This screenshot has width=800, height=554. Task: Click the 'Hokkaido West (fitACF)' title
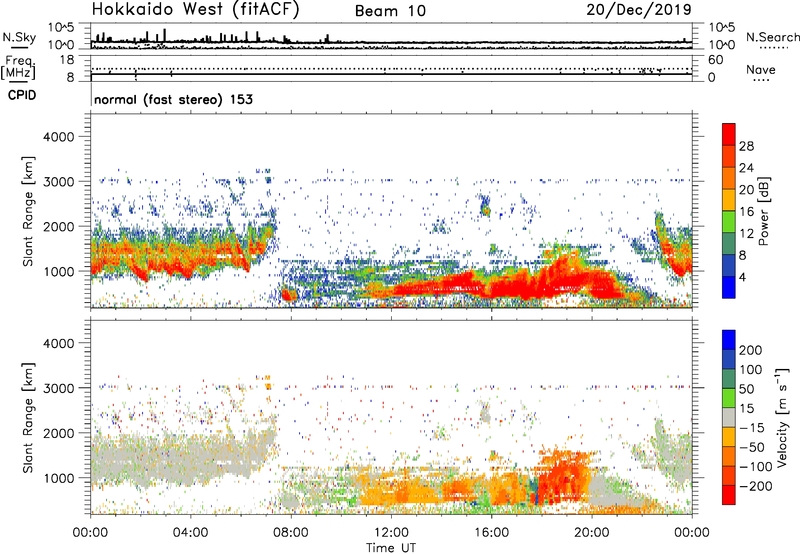(195, 9)
